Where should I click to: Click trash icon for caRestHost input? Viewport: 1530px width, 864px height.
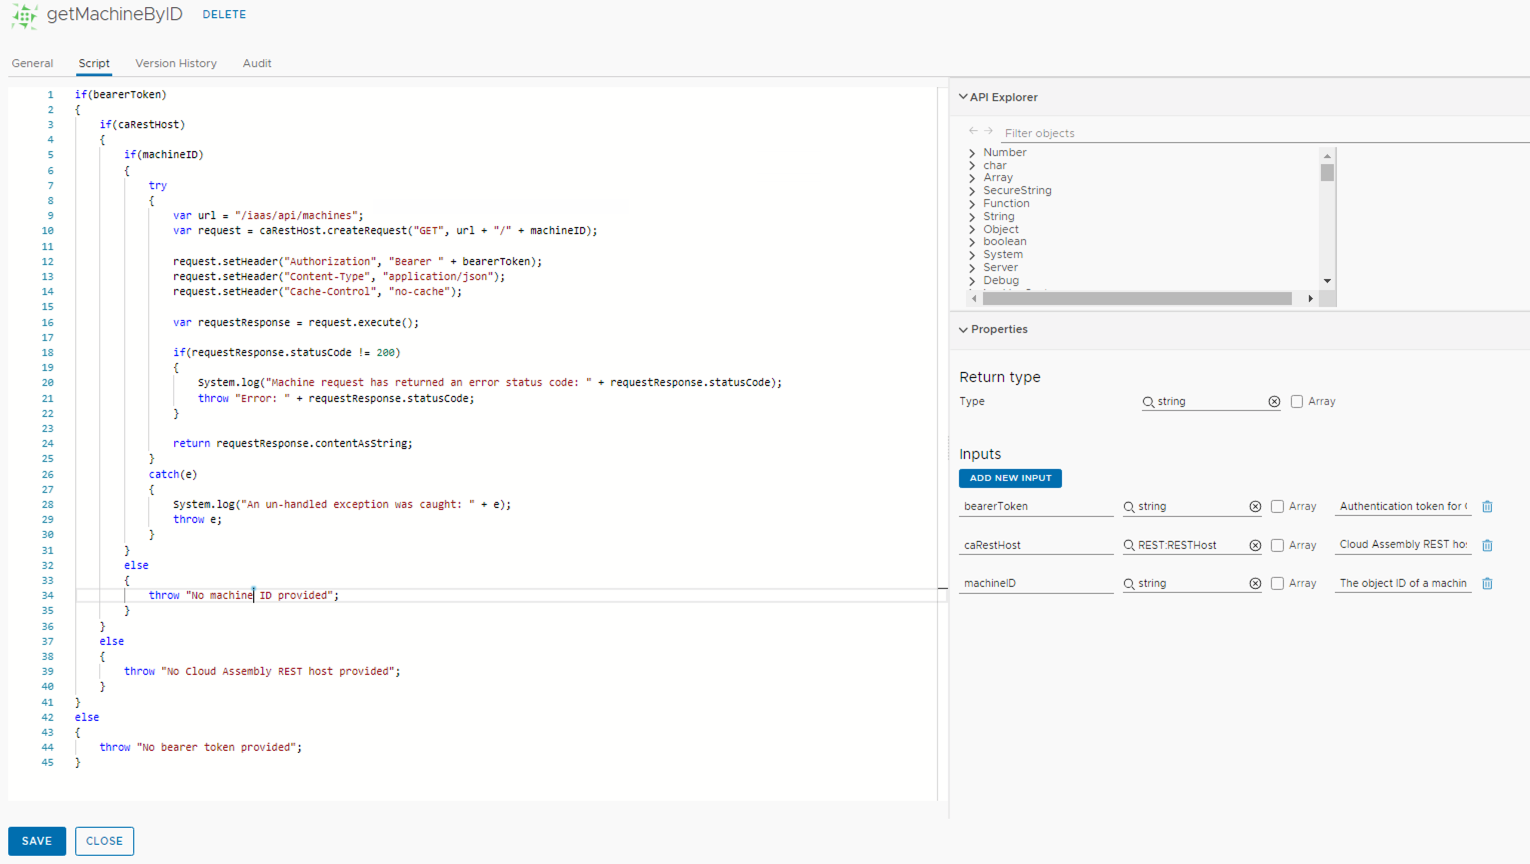[1487, 546]
